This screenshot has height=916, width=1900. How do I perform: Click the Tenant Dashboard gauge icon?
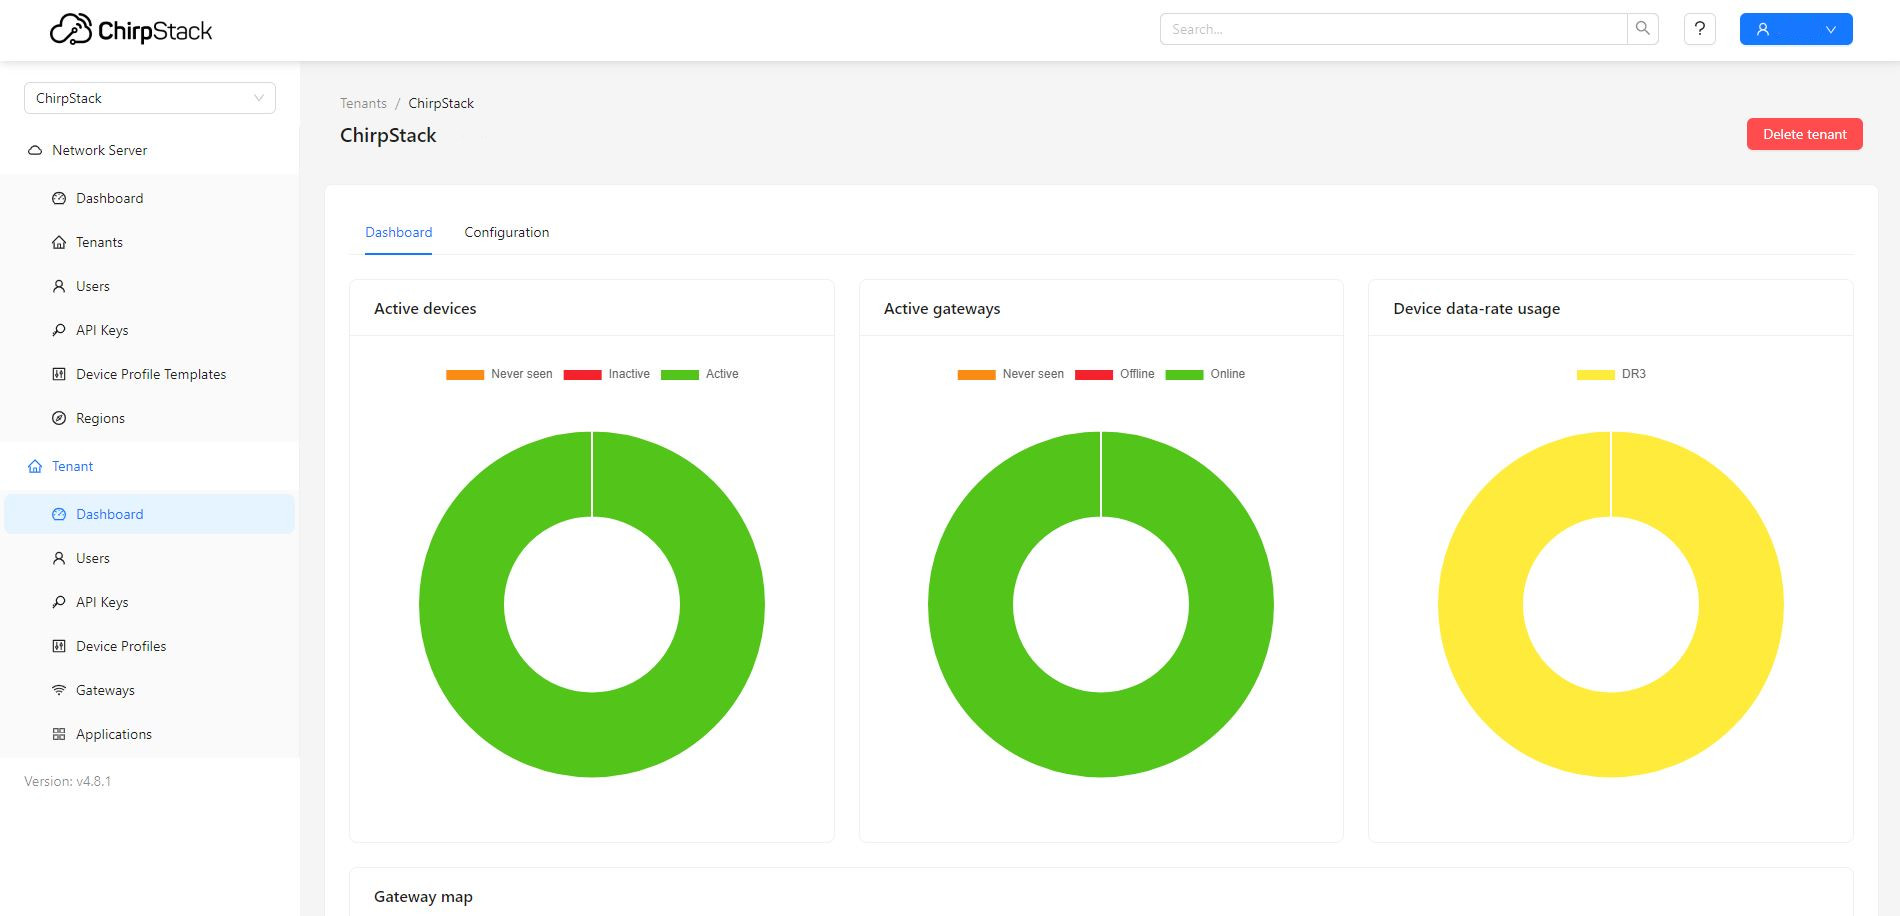[x=59, y=514]
